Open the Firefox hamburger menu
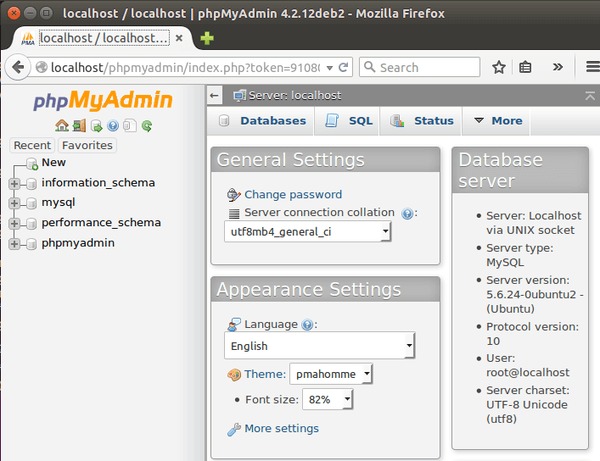The image size is (600, 461). click(593, 67)
